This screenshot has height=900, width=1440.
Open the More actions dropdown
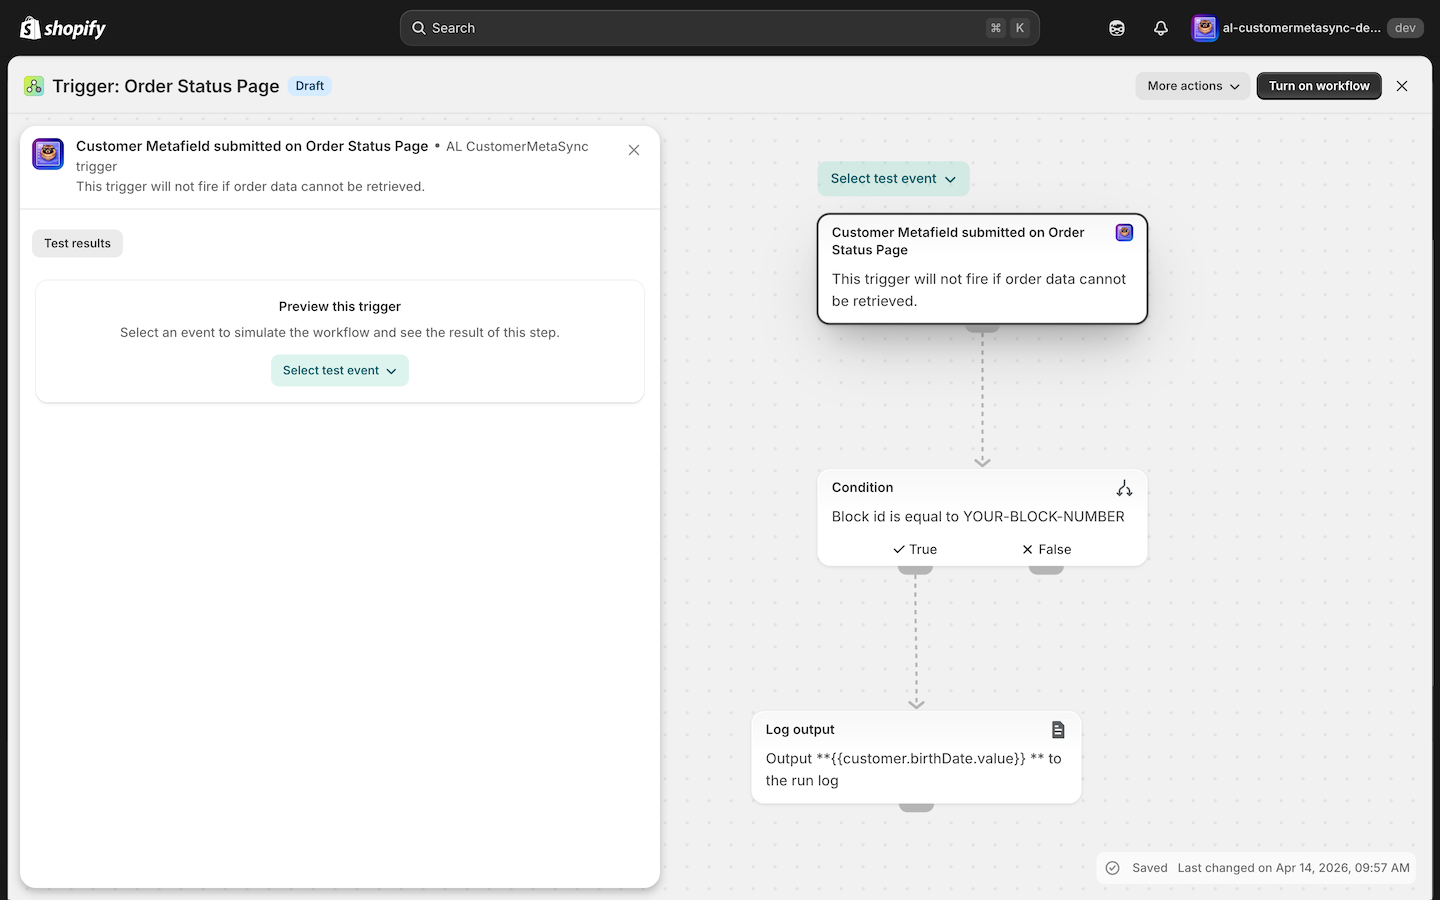[1193, 86]
